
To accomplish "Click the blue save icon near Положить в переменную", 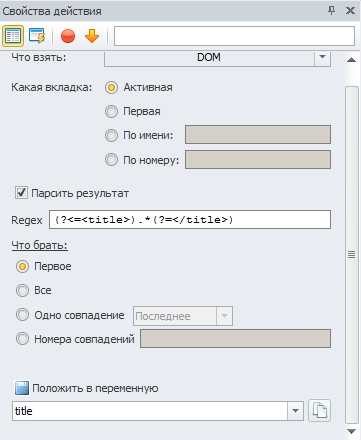I will tap(22, 388).
